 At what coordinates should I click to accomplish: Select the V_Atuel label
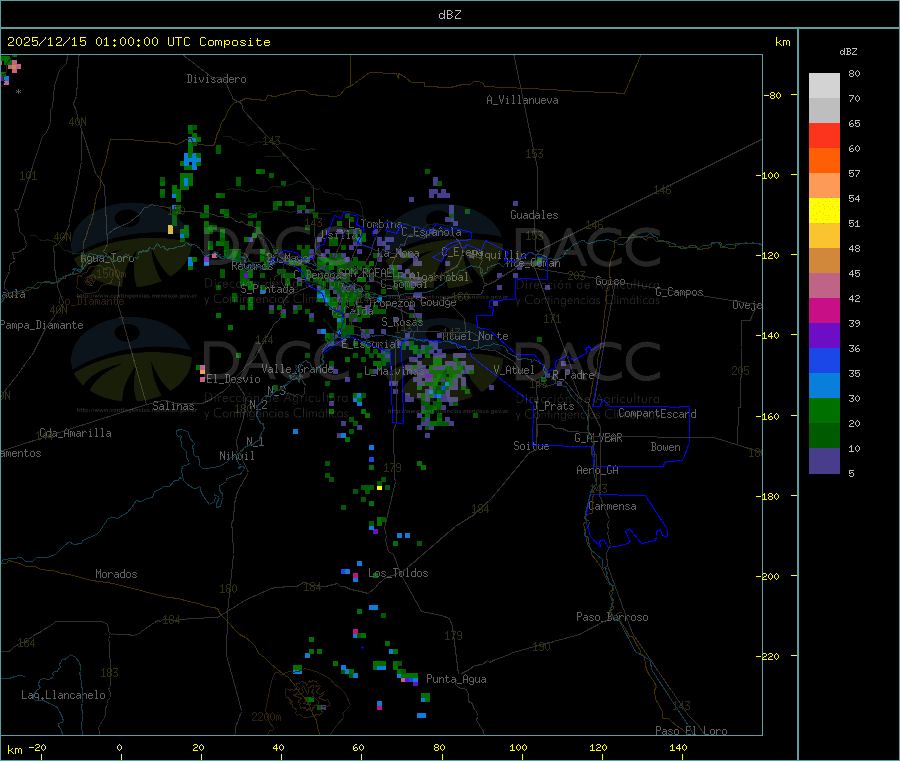coord(514,370)
